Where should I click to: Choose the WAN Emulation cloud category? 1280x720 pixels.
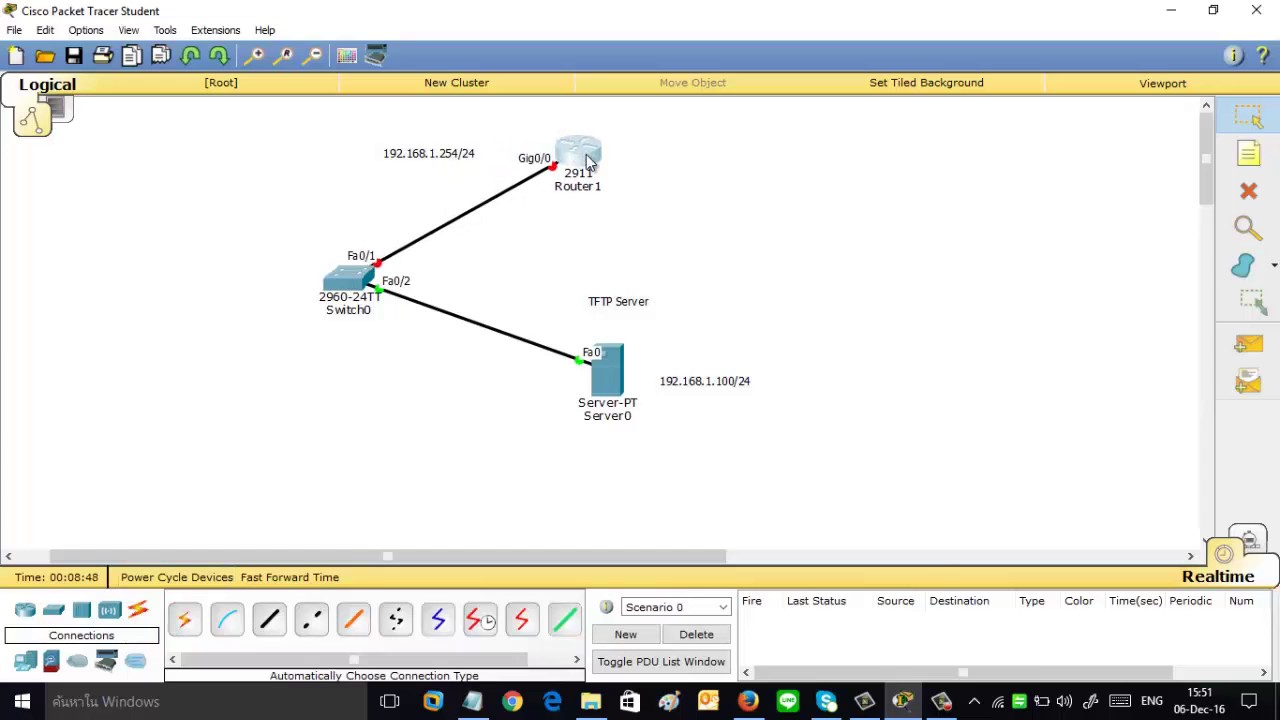click(x=78, y=660)
